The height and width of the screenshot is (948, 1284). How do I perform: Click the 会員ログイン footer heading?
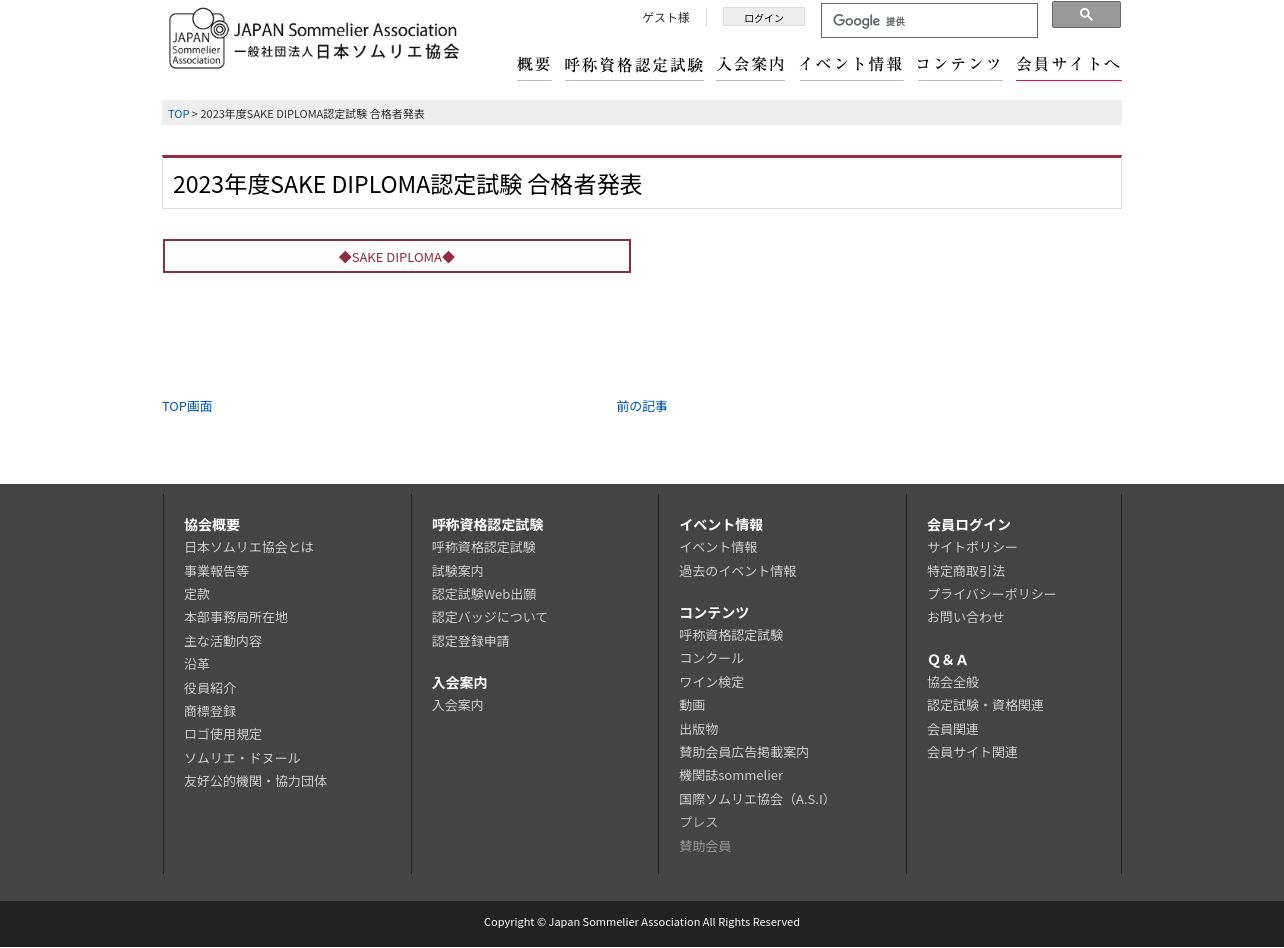point(969,525)
